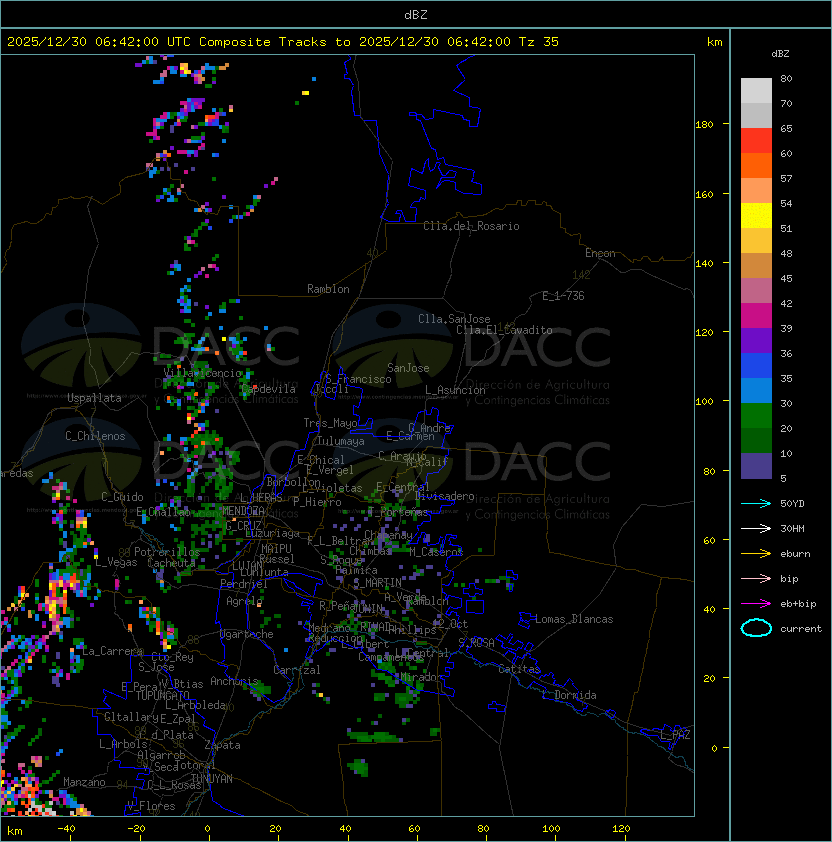Click the 'C_Guido' map label
Viewport: 832px width, 842px height.
point(122,497)
